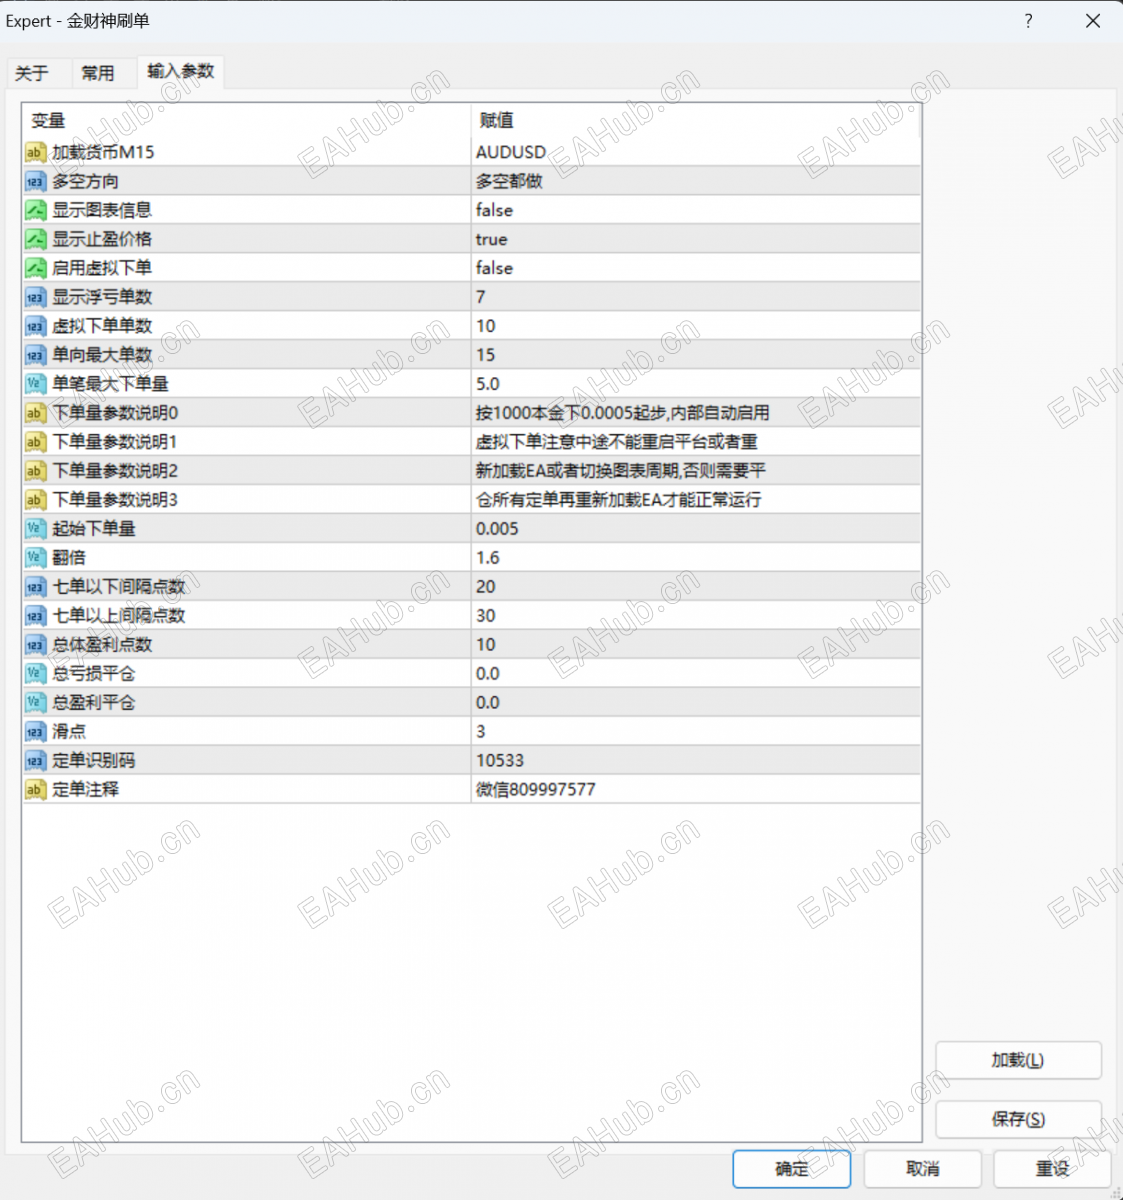Edit the magic number value 10533

pyautogui.click(x=695, y=761)
